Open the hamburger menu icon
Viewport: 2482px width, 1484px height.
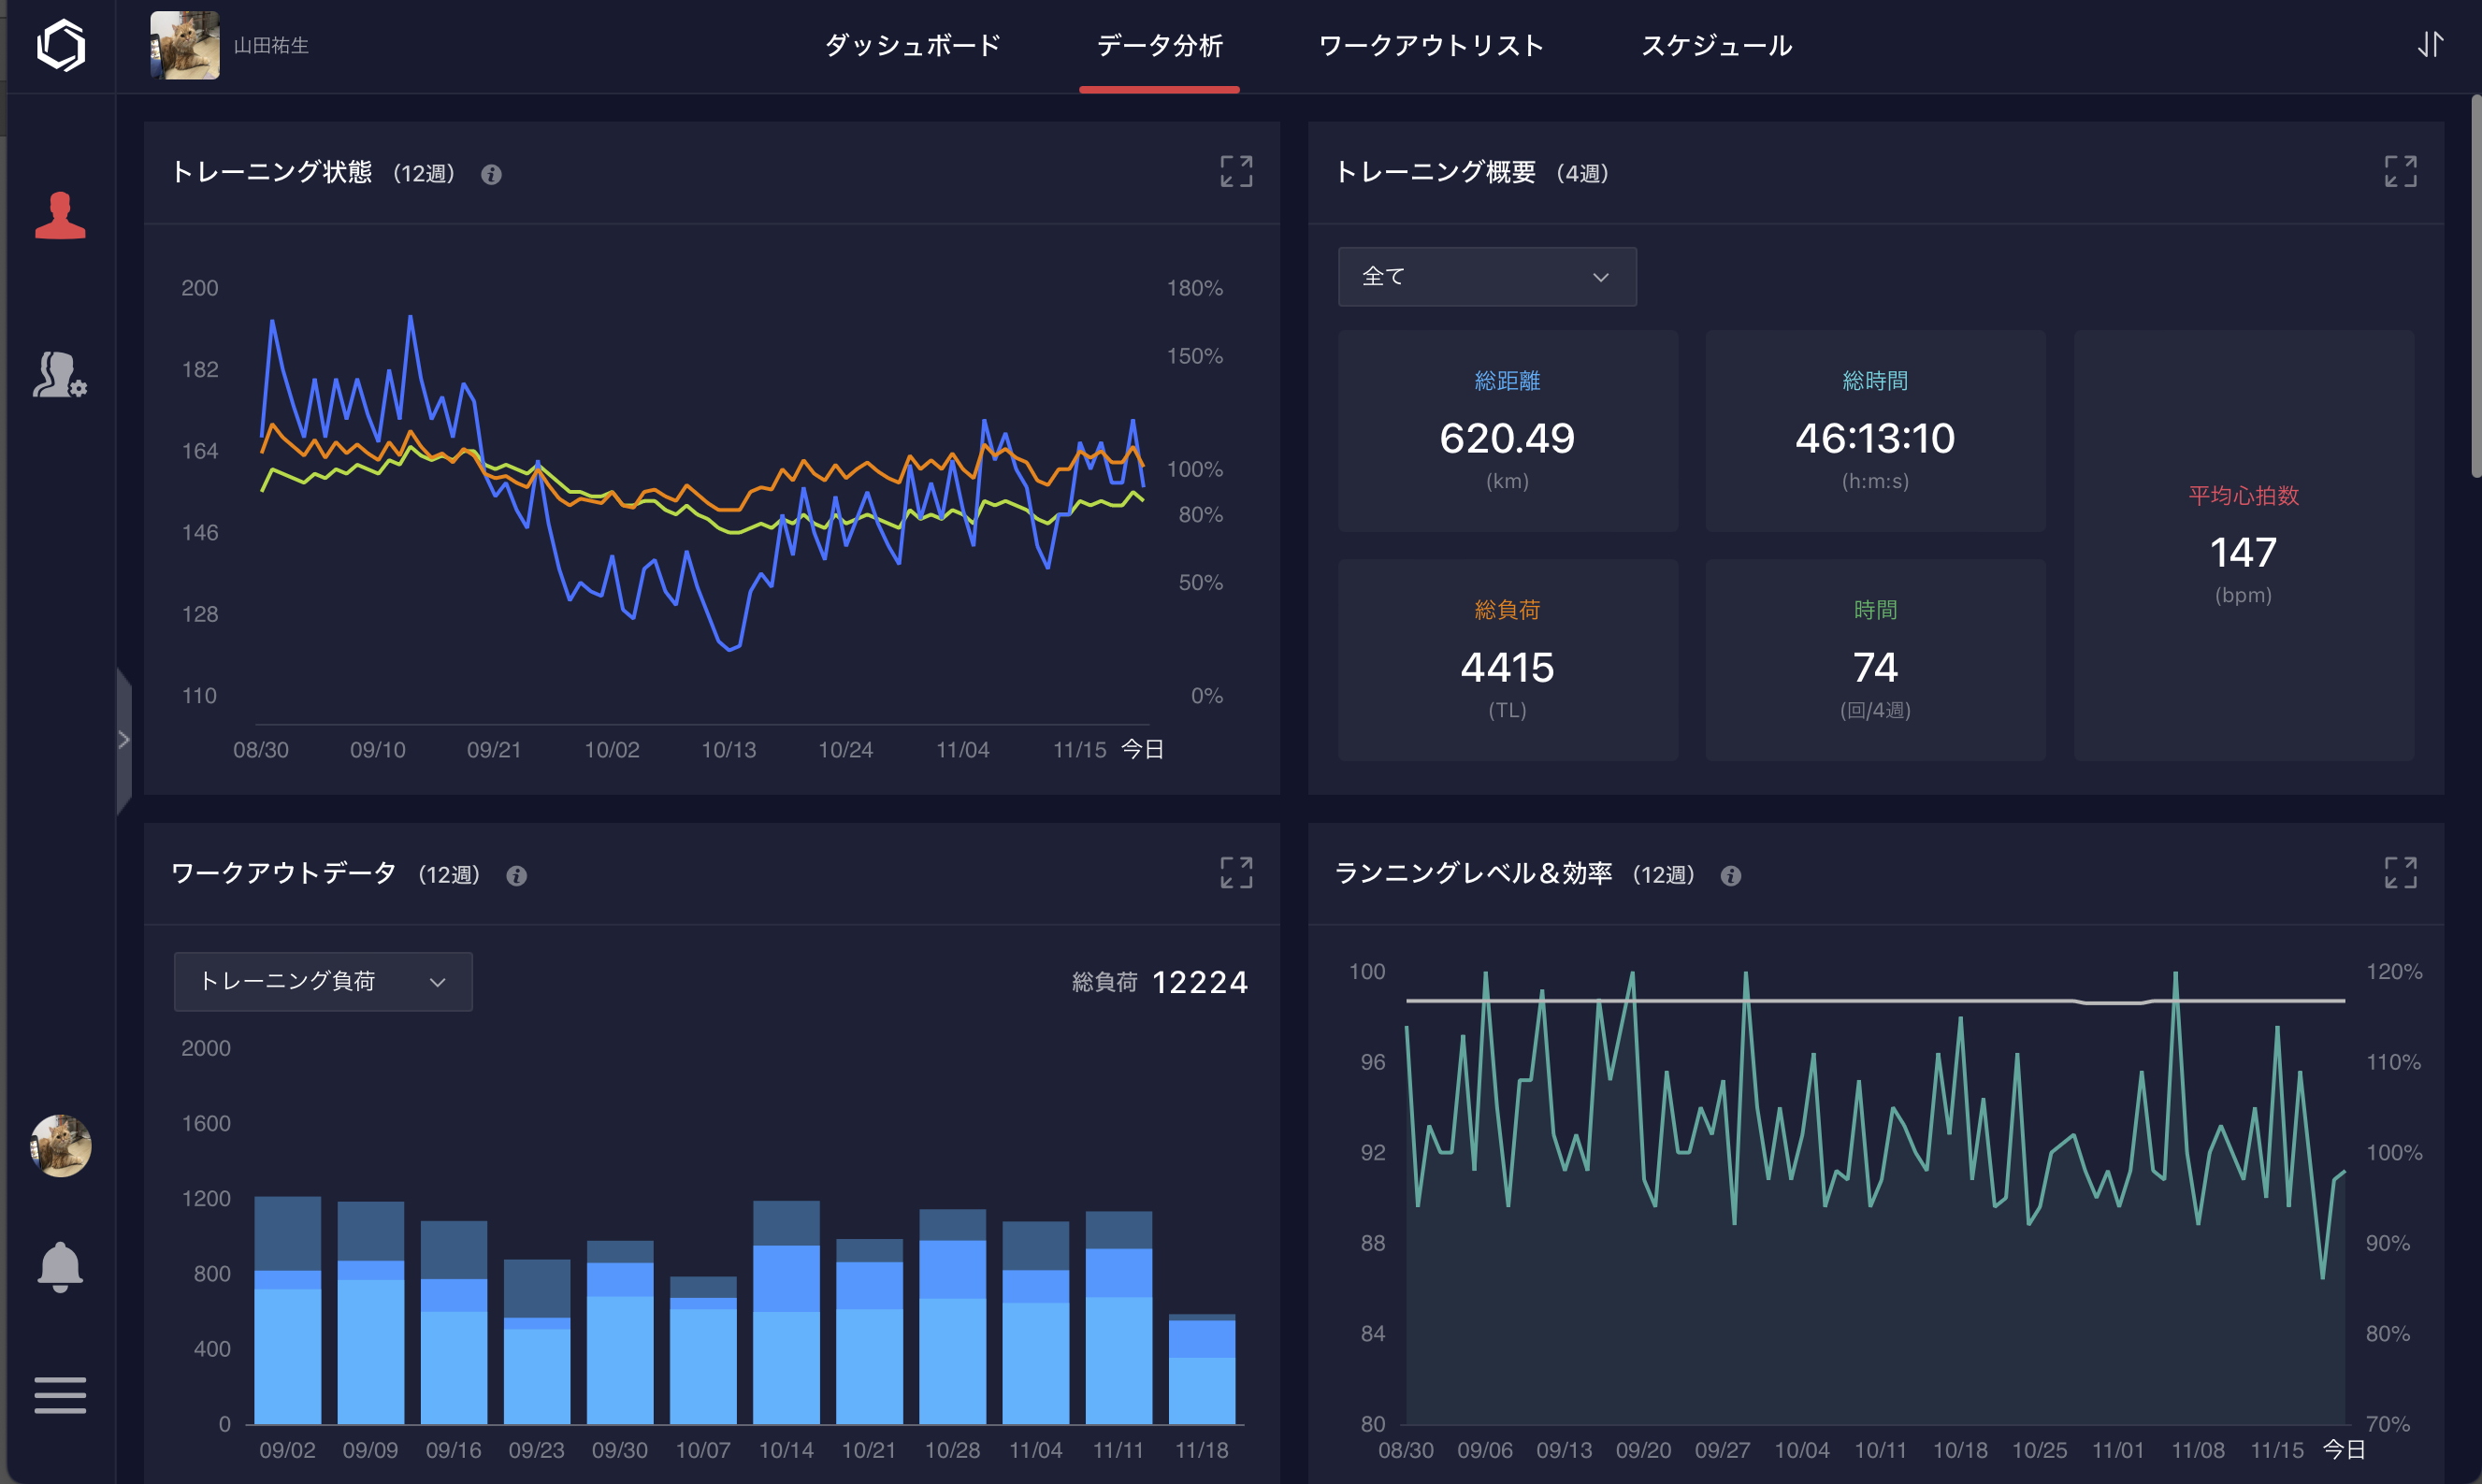[60, 1395]
